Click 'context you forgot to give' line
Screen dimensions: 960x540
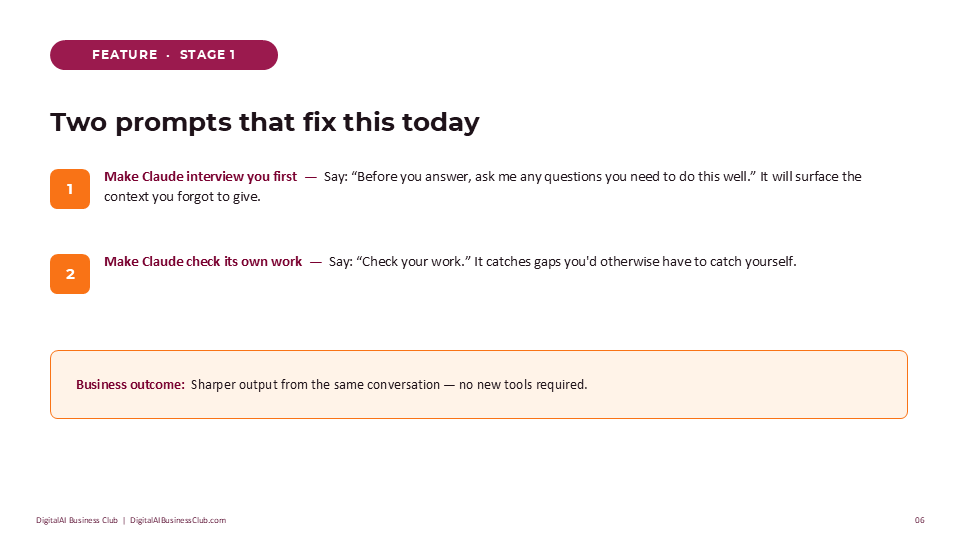(x=182, y=197)
